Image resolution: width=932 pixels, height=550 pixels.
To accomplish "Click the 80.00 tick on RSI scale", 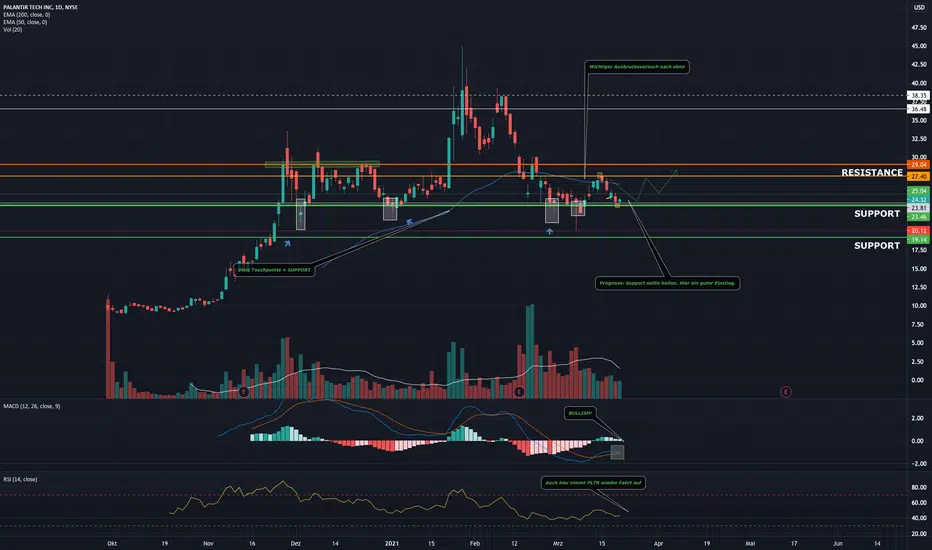I will pos(918,488).
